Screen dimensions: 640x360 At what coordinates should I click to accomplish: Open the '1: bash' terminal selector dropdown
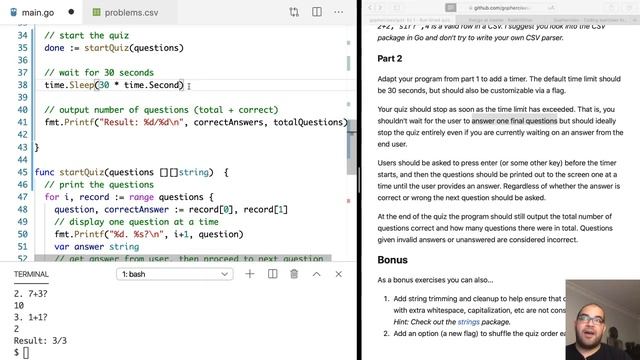tap(175, 274)
